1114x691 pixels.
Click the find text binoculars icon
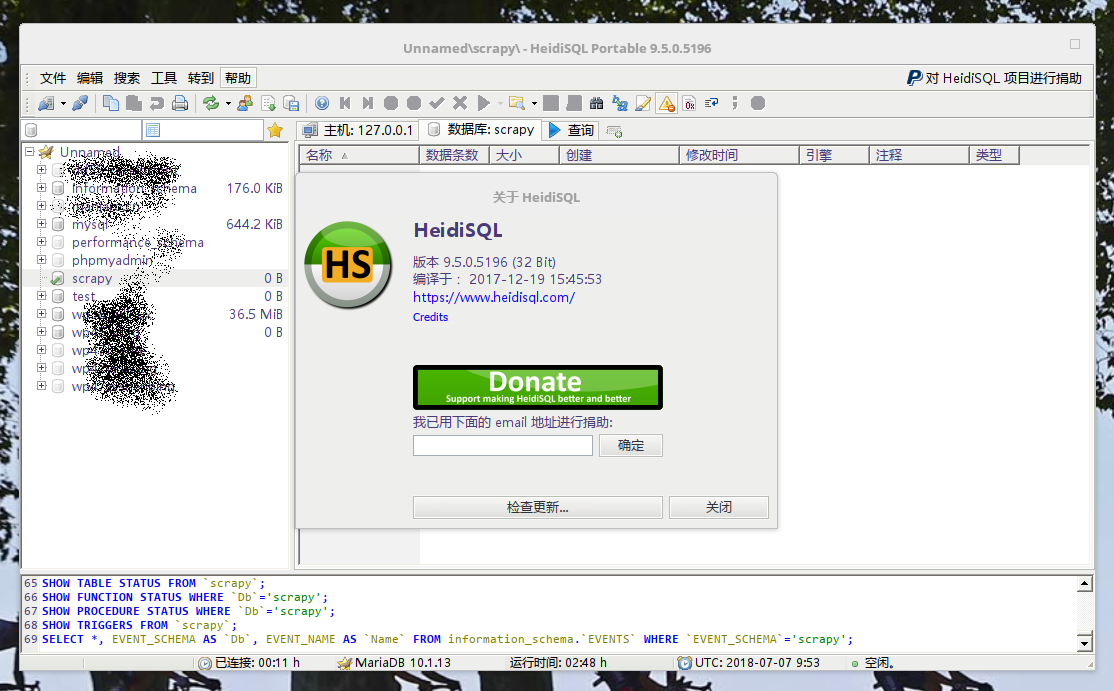coord(597,104)
